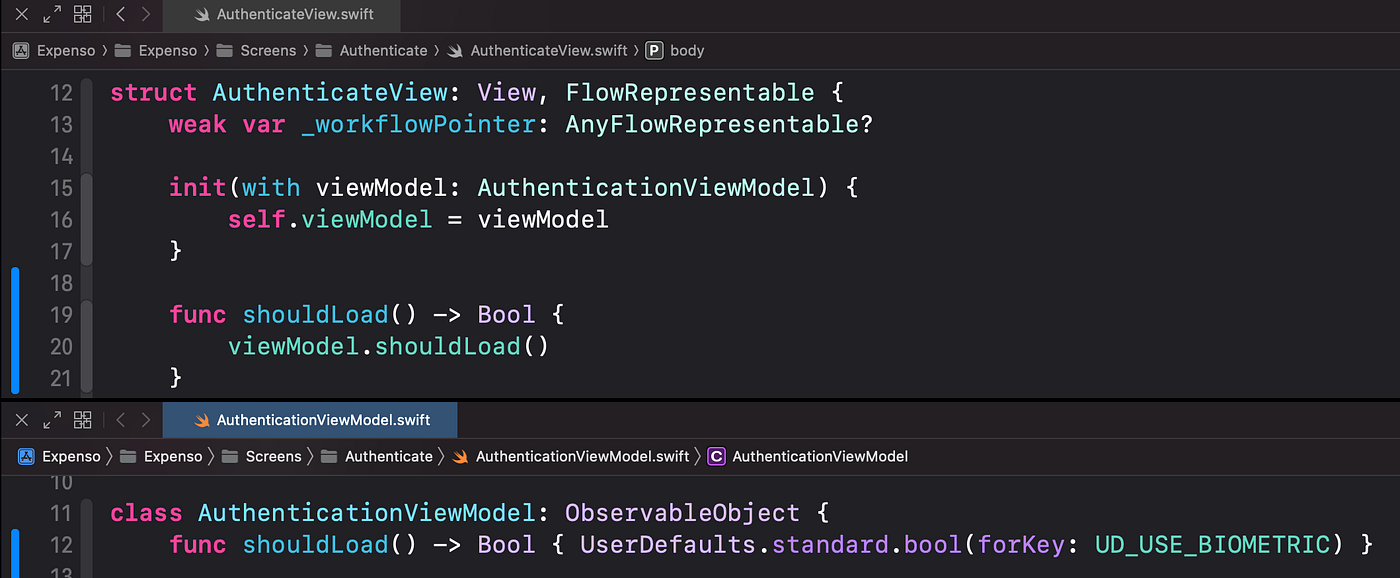Toggle focused editor mode on the top pane

(52, 14)
